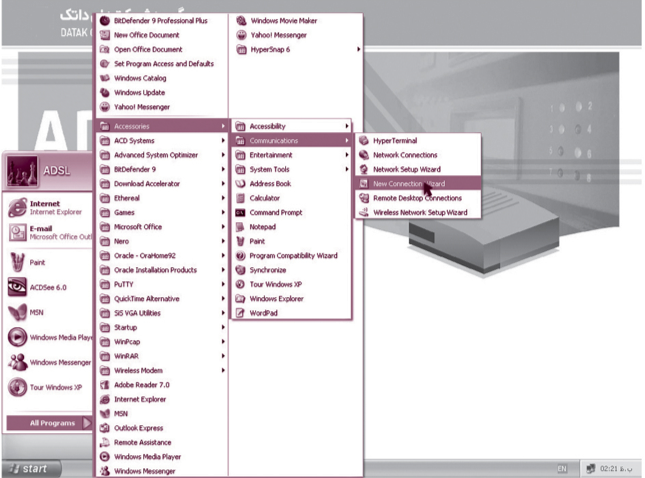Click the Internet Explorer icon in Start menu
Viewport: 645px width, 478px height.
click(x=17, y=207)
